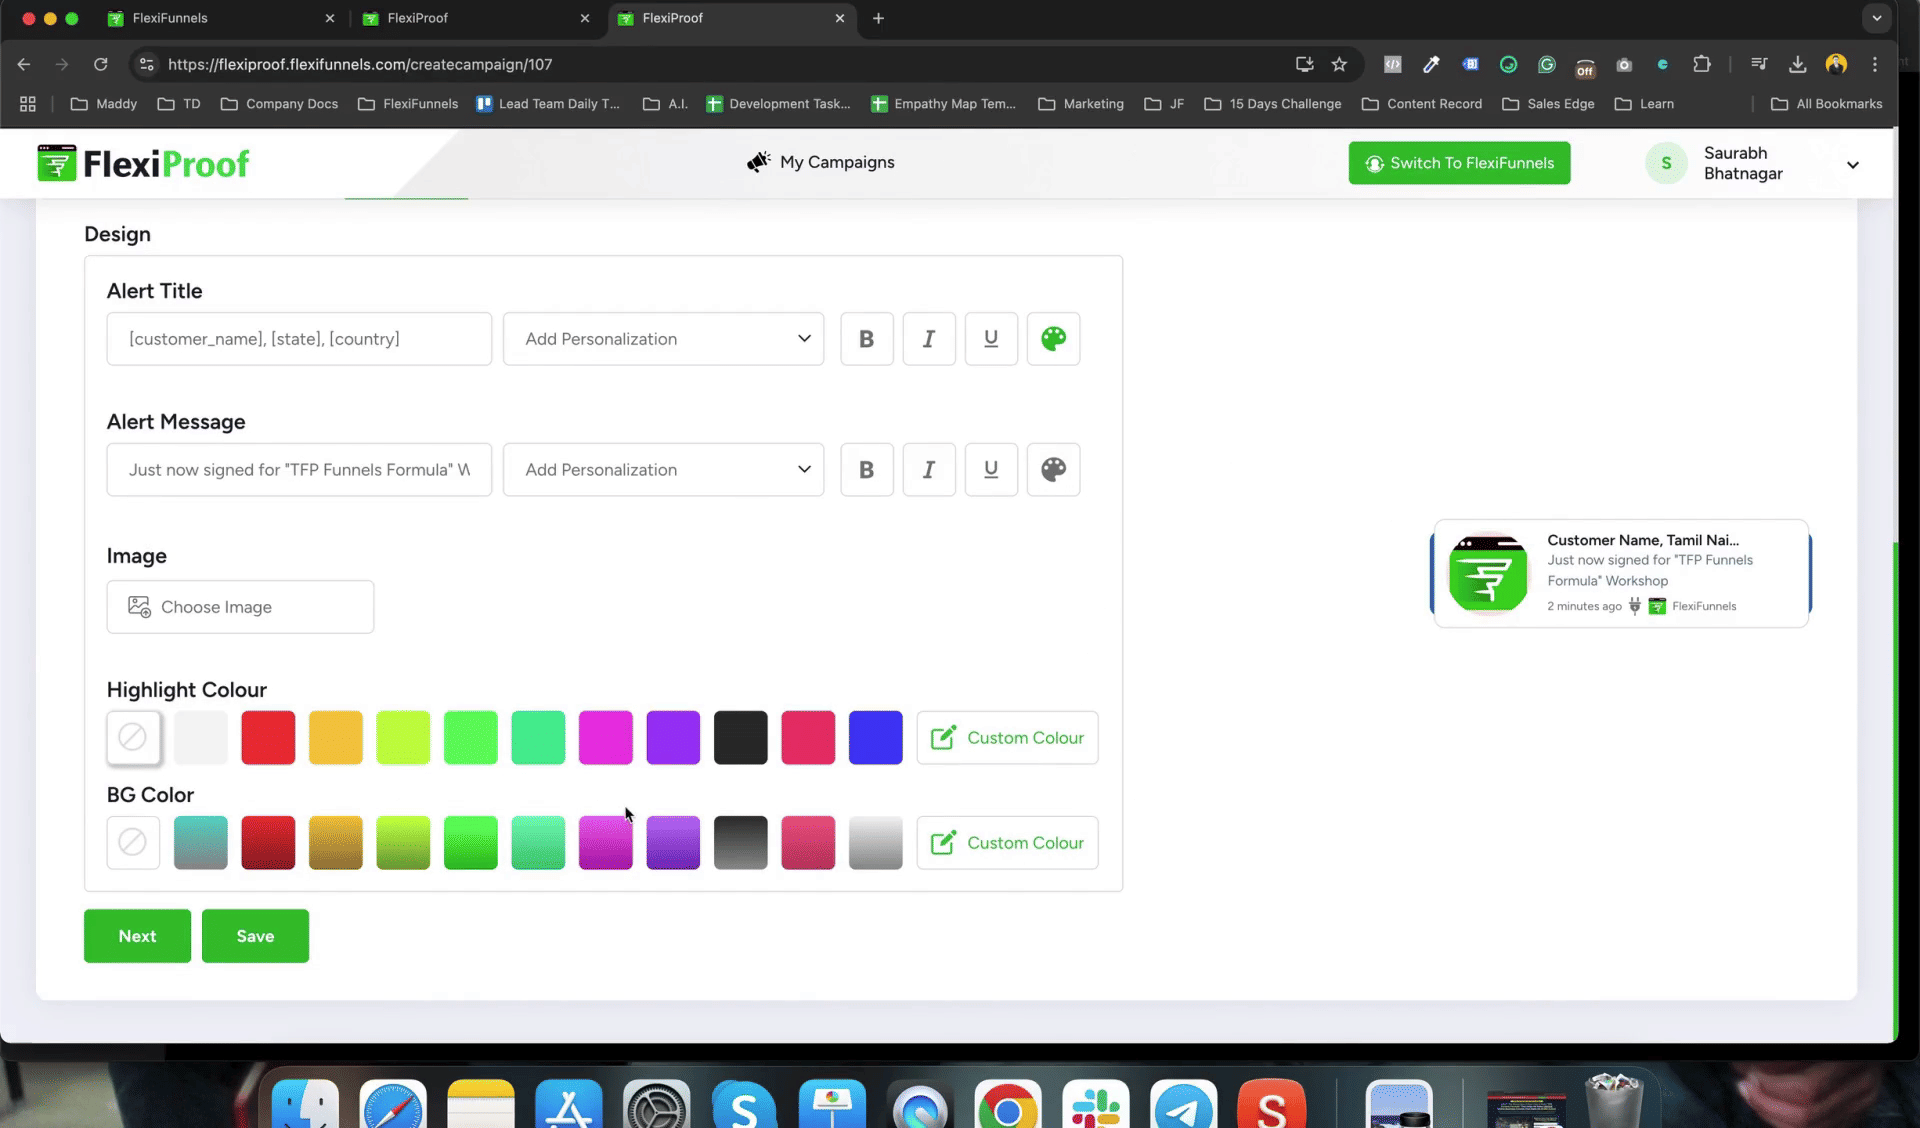Expand Alert Title Add Personalization dropdown

click(x=663, y=339)
